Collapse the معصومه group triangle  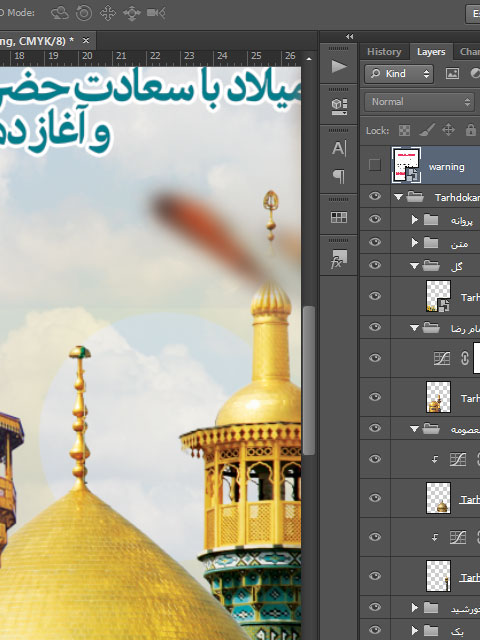coord(414,429)
